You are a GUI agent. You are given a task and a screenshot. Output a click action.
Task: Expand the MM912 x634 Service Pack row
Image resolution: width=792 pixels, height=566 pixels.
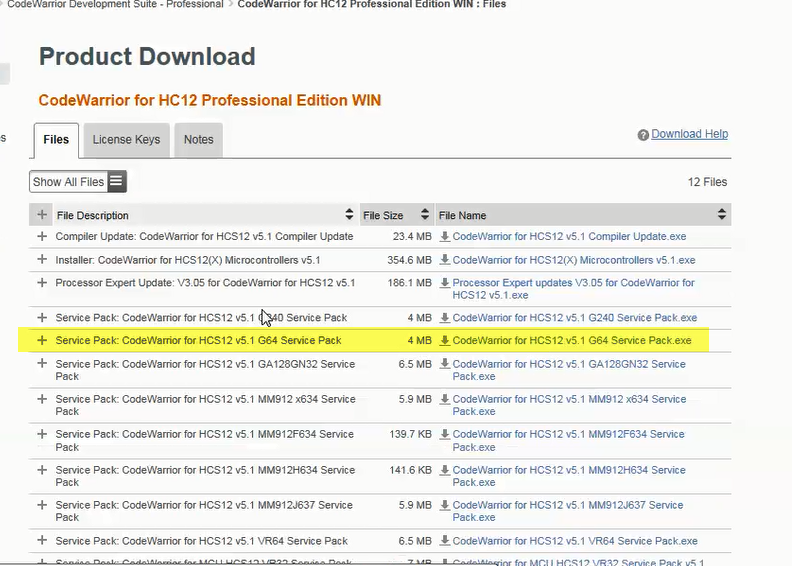[x=42, y=399]
